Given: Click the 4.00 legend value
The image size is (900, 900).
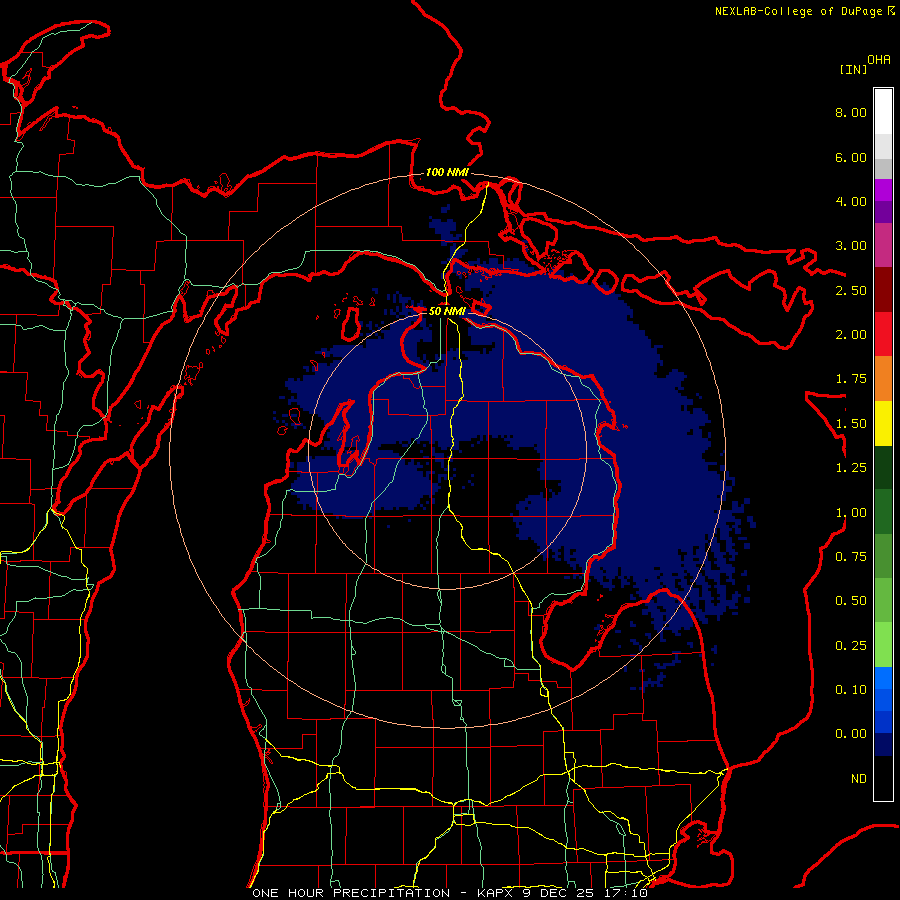Looking at the screenshot, I should pyautogui.click(x=851, y=201).
